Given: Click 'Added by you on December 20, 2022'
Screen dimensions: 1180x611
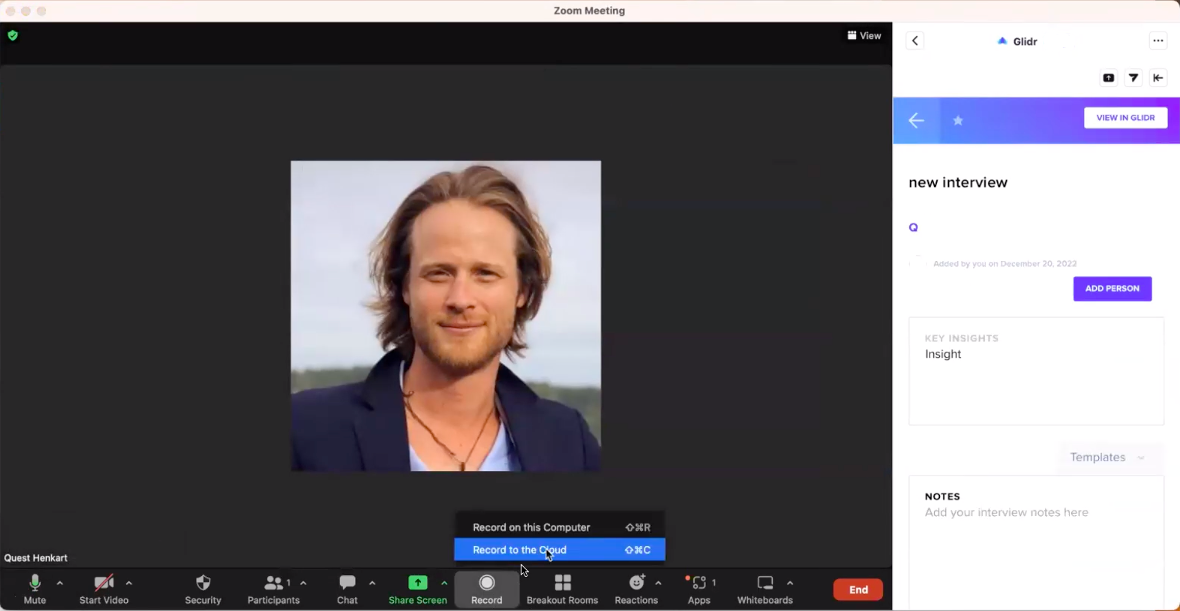Looking at the screenshot, I should [1005, 264].
